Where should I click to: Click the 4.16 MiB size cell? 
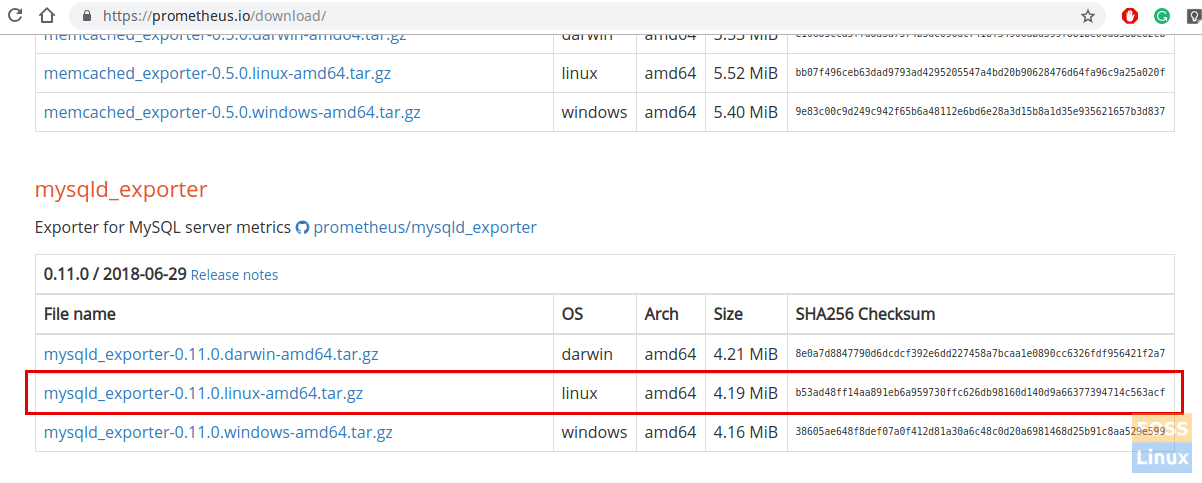pos(746,433)
